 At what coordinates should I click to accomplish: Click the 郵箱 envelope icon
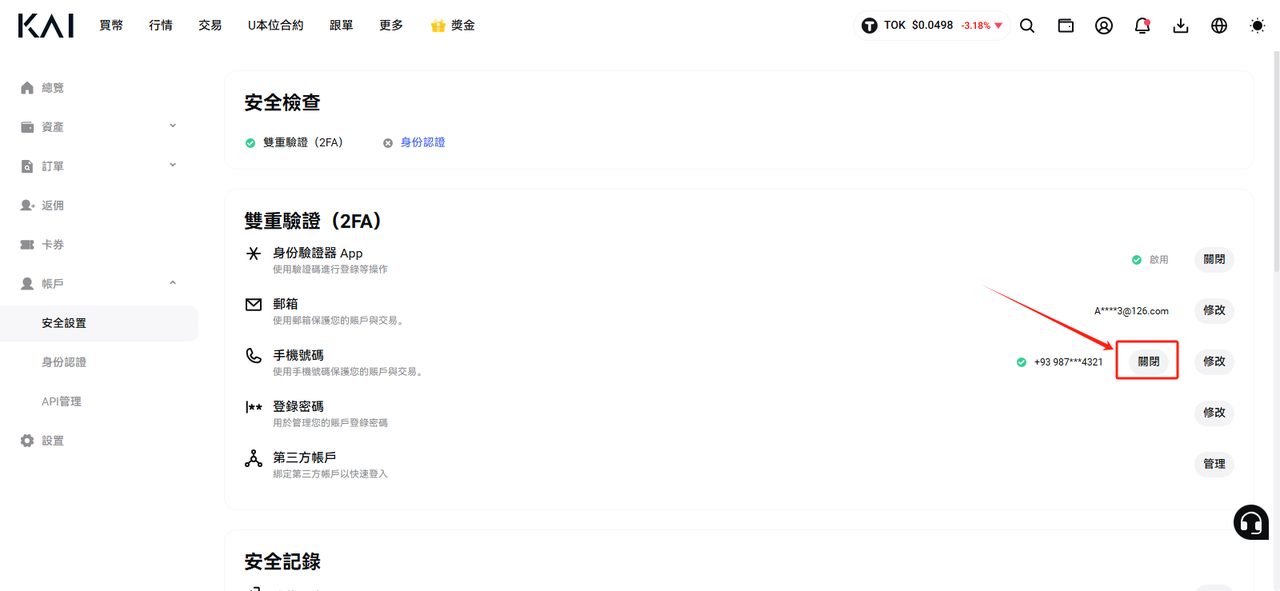click(254, 304)
